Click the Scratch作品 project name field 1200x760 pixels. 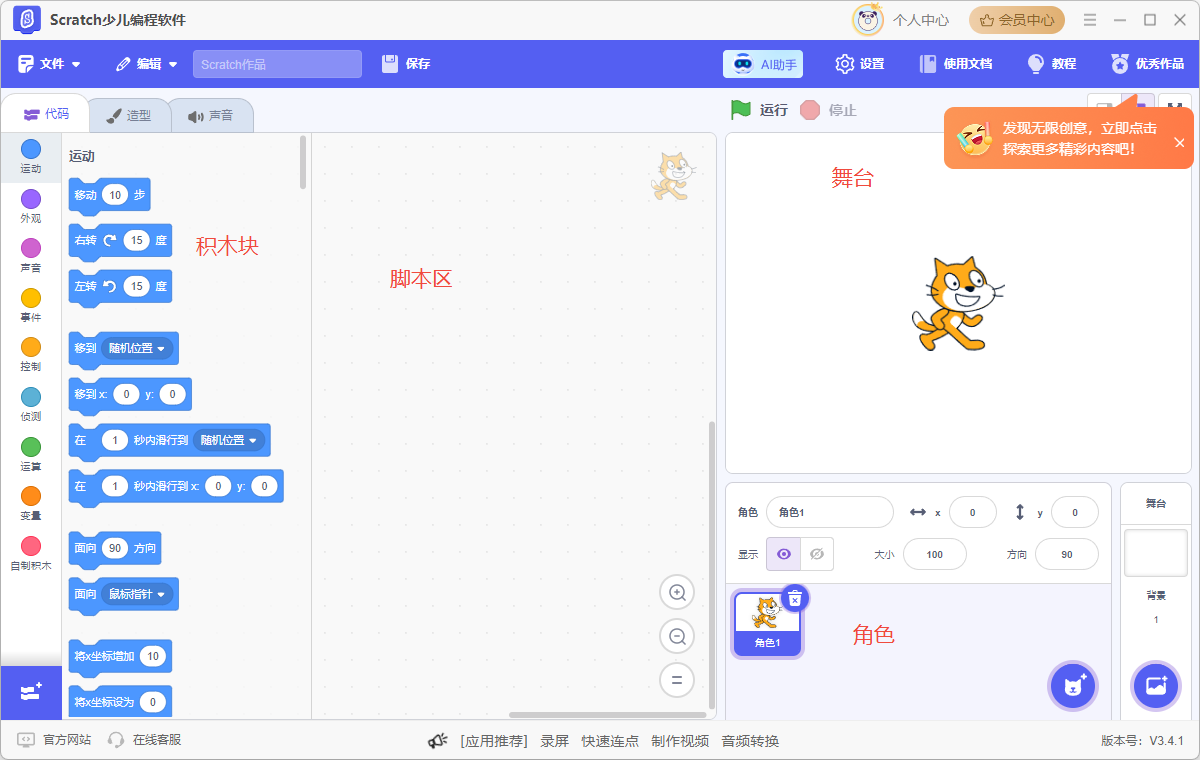(x=277, y=64)
